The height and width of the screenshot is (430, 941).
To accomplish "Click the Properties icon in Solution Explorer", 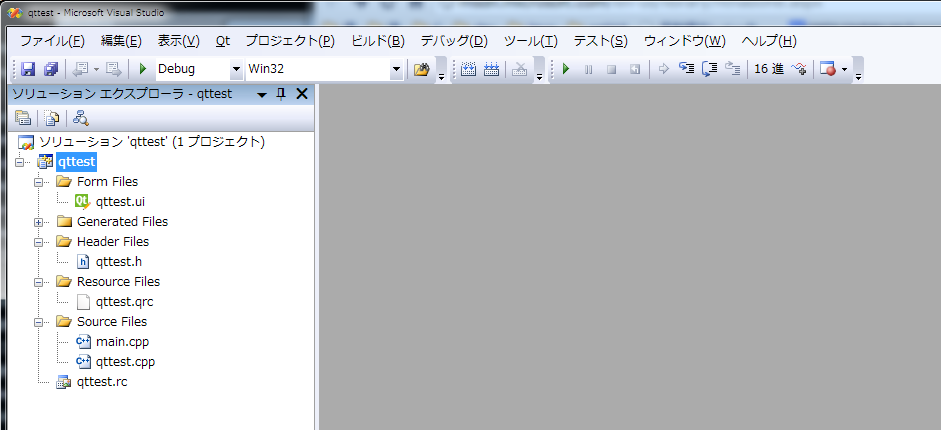I will pos(23,118).
